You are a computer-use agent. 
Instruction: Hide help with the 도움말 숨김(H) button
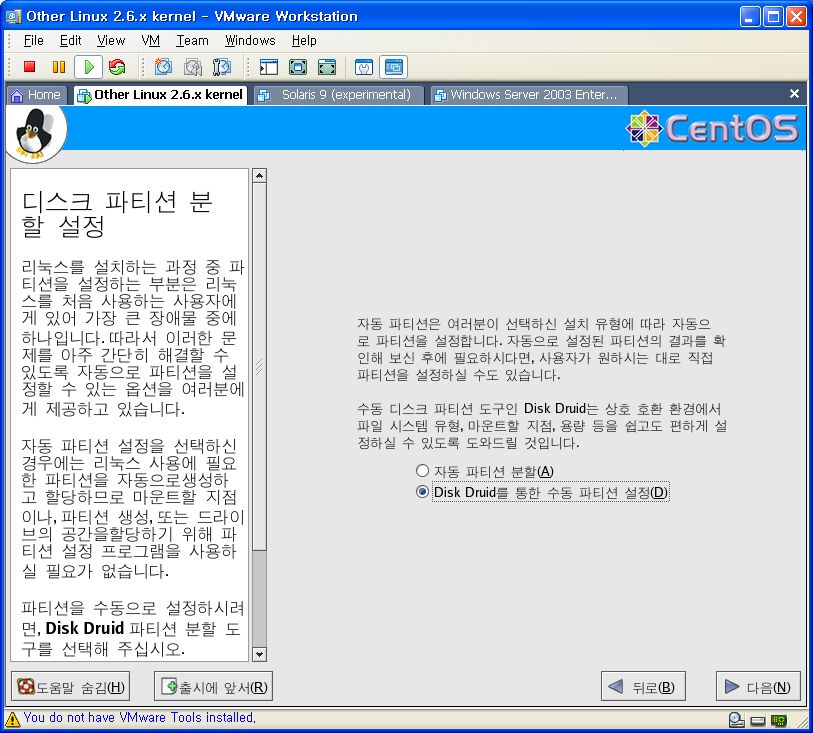70,687
